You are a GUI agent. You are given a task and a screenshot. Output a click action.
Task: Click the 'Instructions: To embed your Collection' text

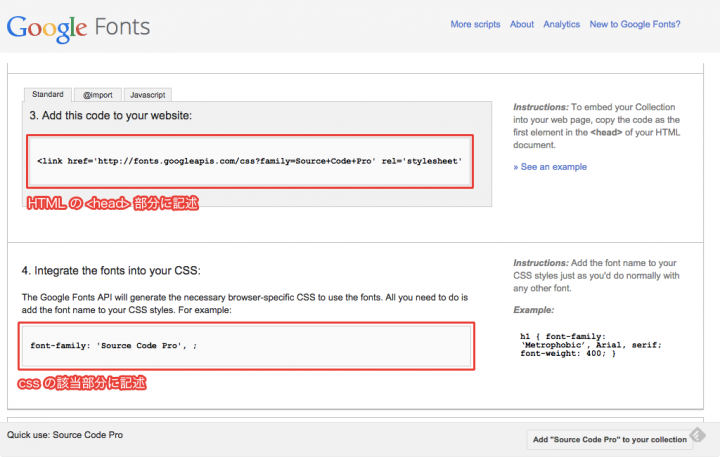(596, 126)
